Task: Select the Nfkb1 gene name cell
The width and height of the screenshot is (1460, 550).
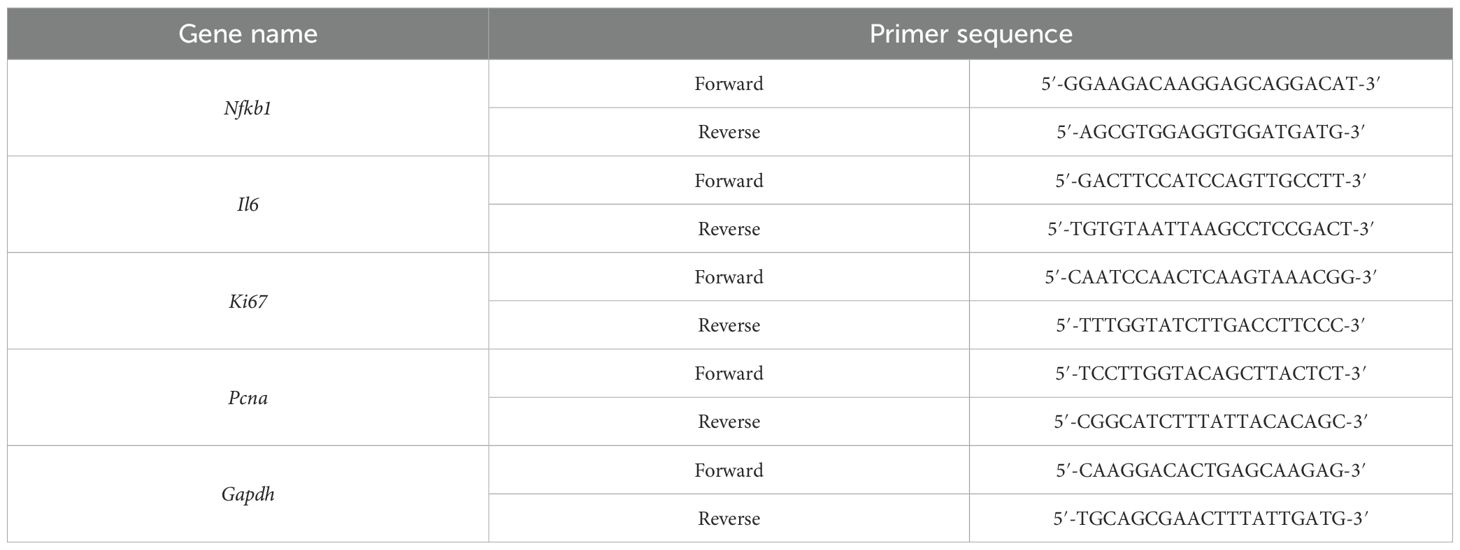Action: tap(247, 108)
